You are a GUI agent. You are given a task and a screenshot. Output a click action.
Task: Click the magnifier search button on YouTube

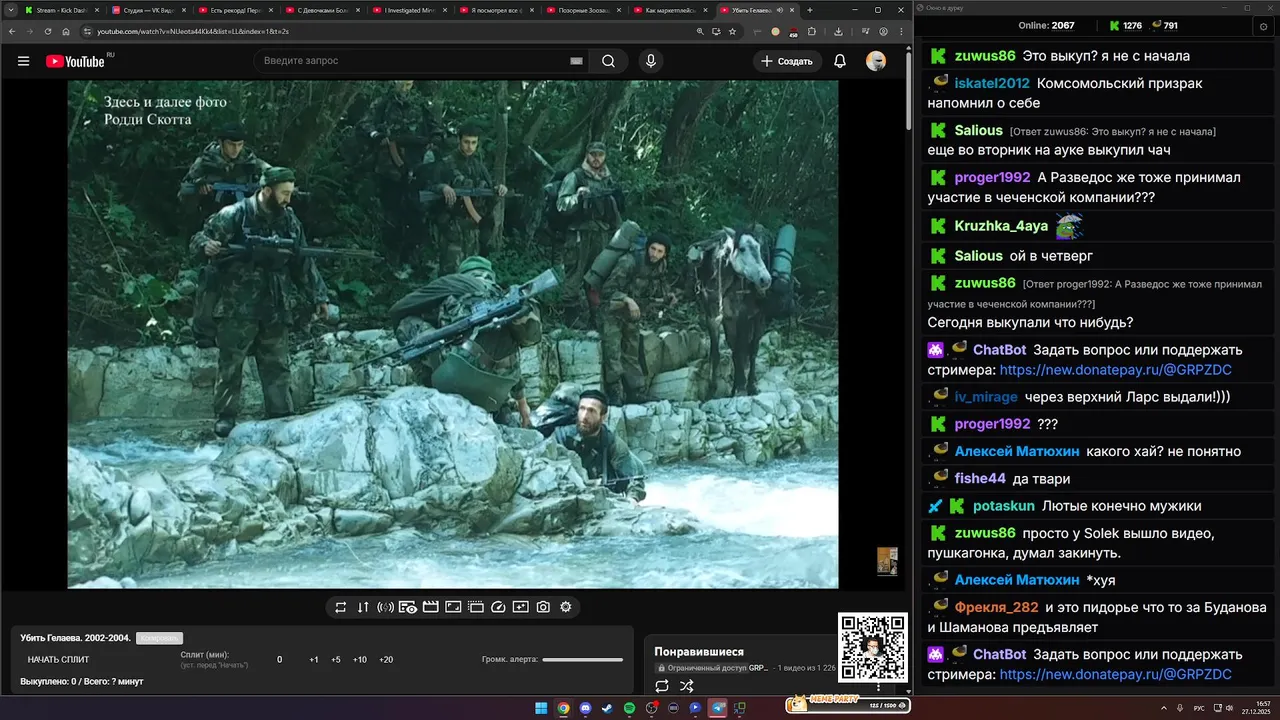tap(608, 61)
